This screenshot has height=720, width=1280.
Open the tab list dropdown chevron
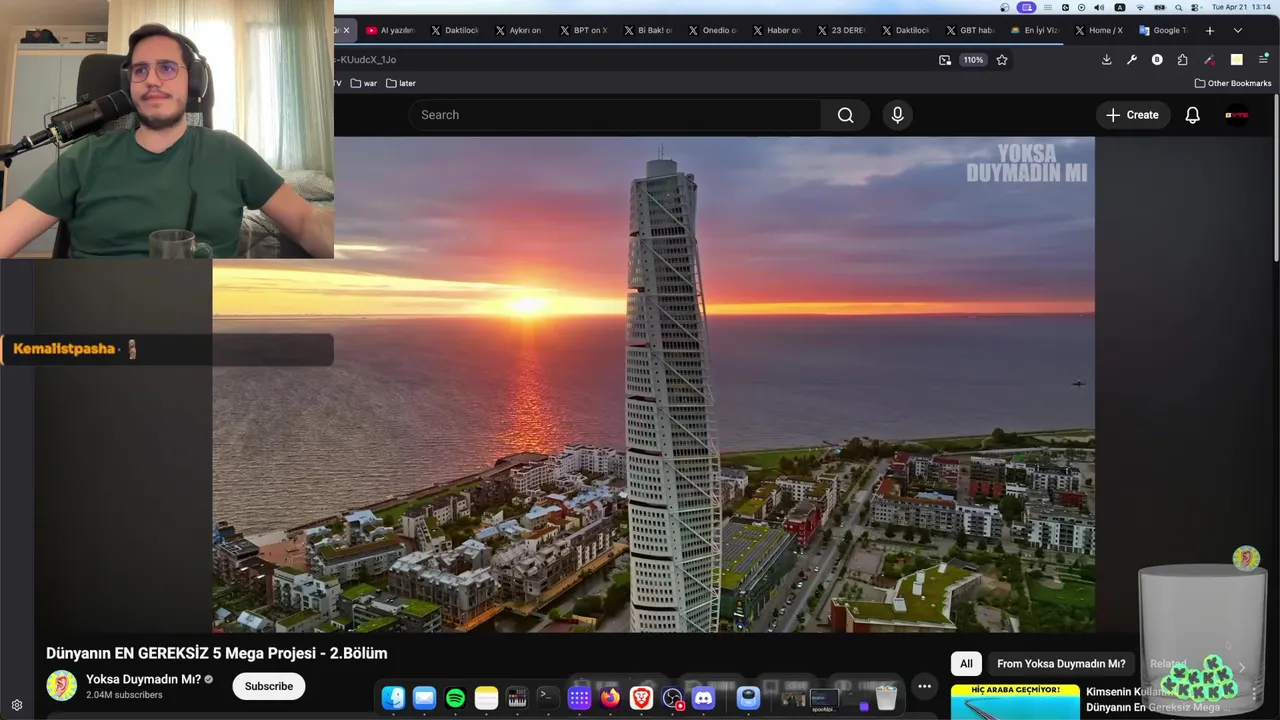(x=1237, y=30)
